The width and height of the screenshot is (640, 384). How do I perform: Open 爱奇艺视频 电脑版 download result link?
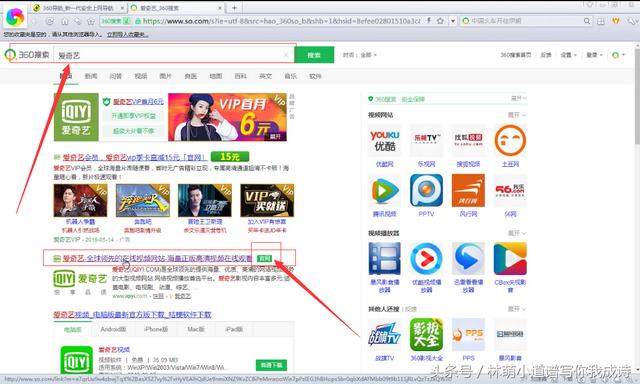tap(132, 315)
